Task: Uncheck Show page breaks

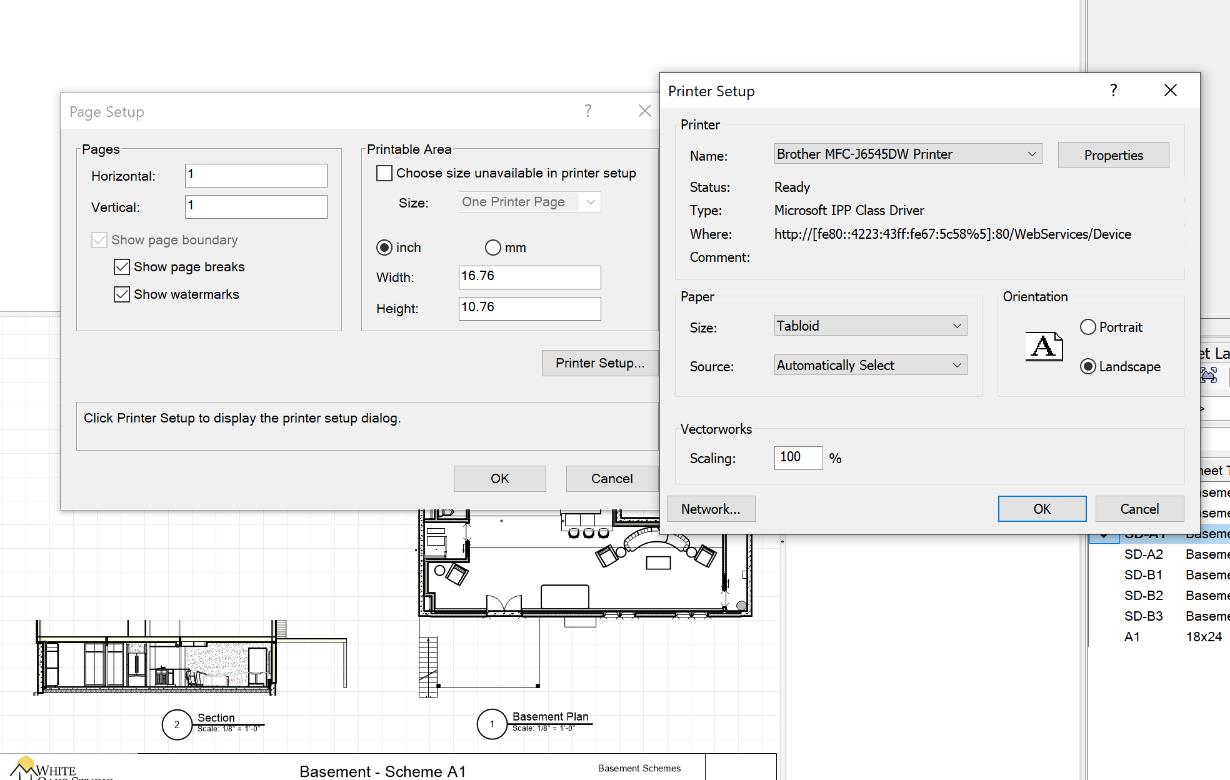Action: pyautogui.click(x=122, y=267)
